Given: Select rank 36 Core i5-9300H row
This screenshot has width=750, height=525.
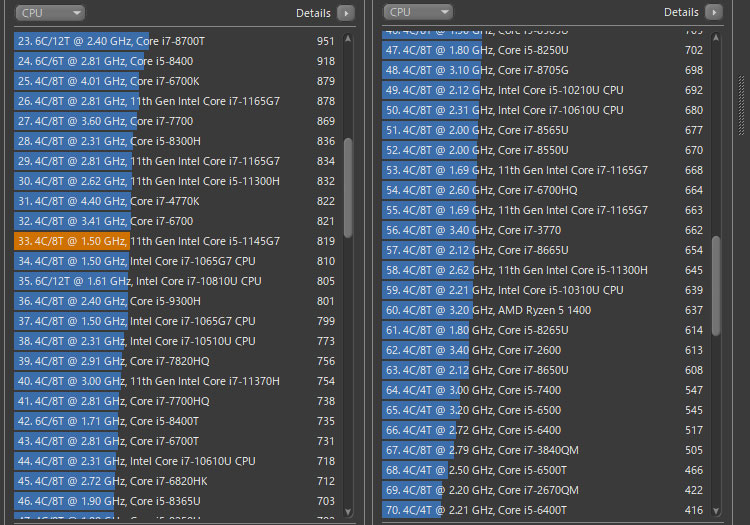Looking at the screenshot, I should click(x=175, y=301).
